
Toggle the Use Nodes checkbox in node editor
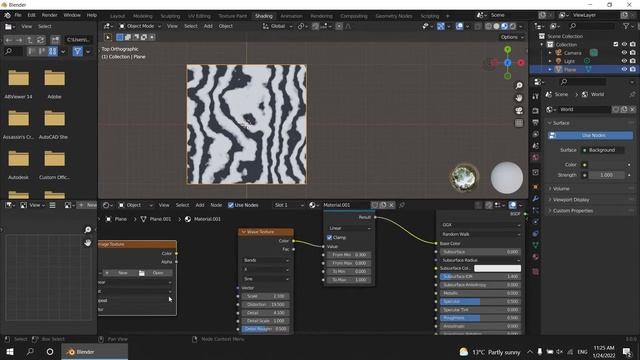231,205
